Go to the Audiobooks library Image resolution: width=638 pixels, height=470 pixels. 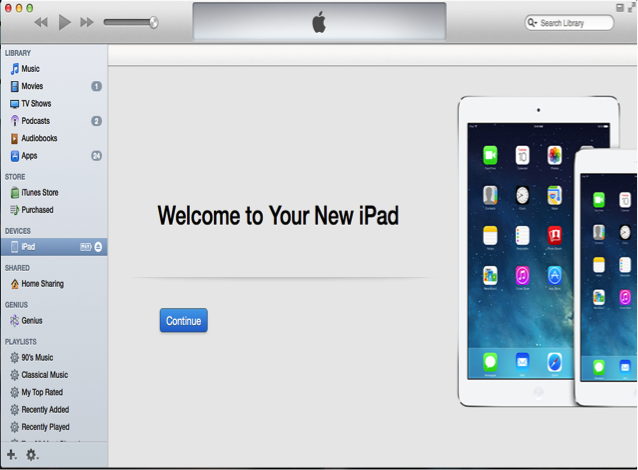point(38,139)
